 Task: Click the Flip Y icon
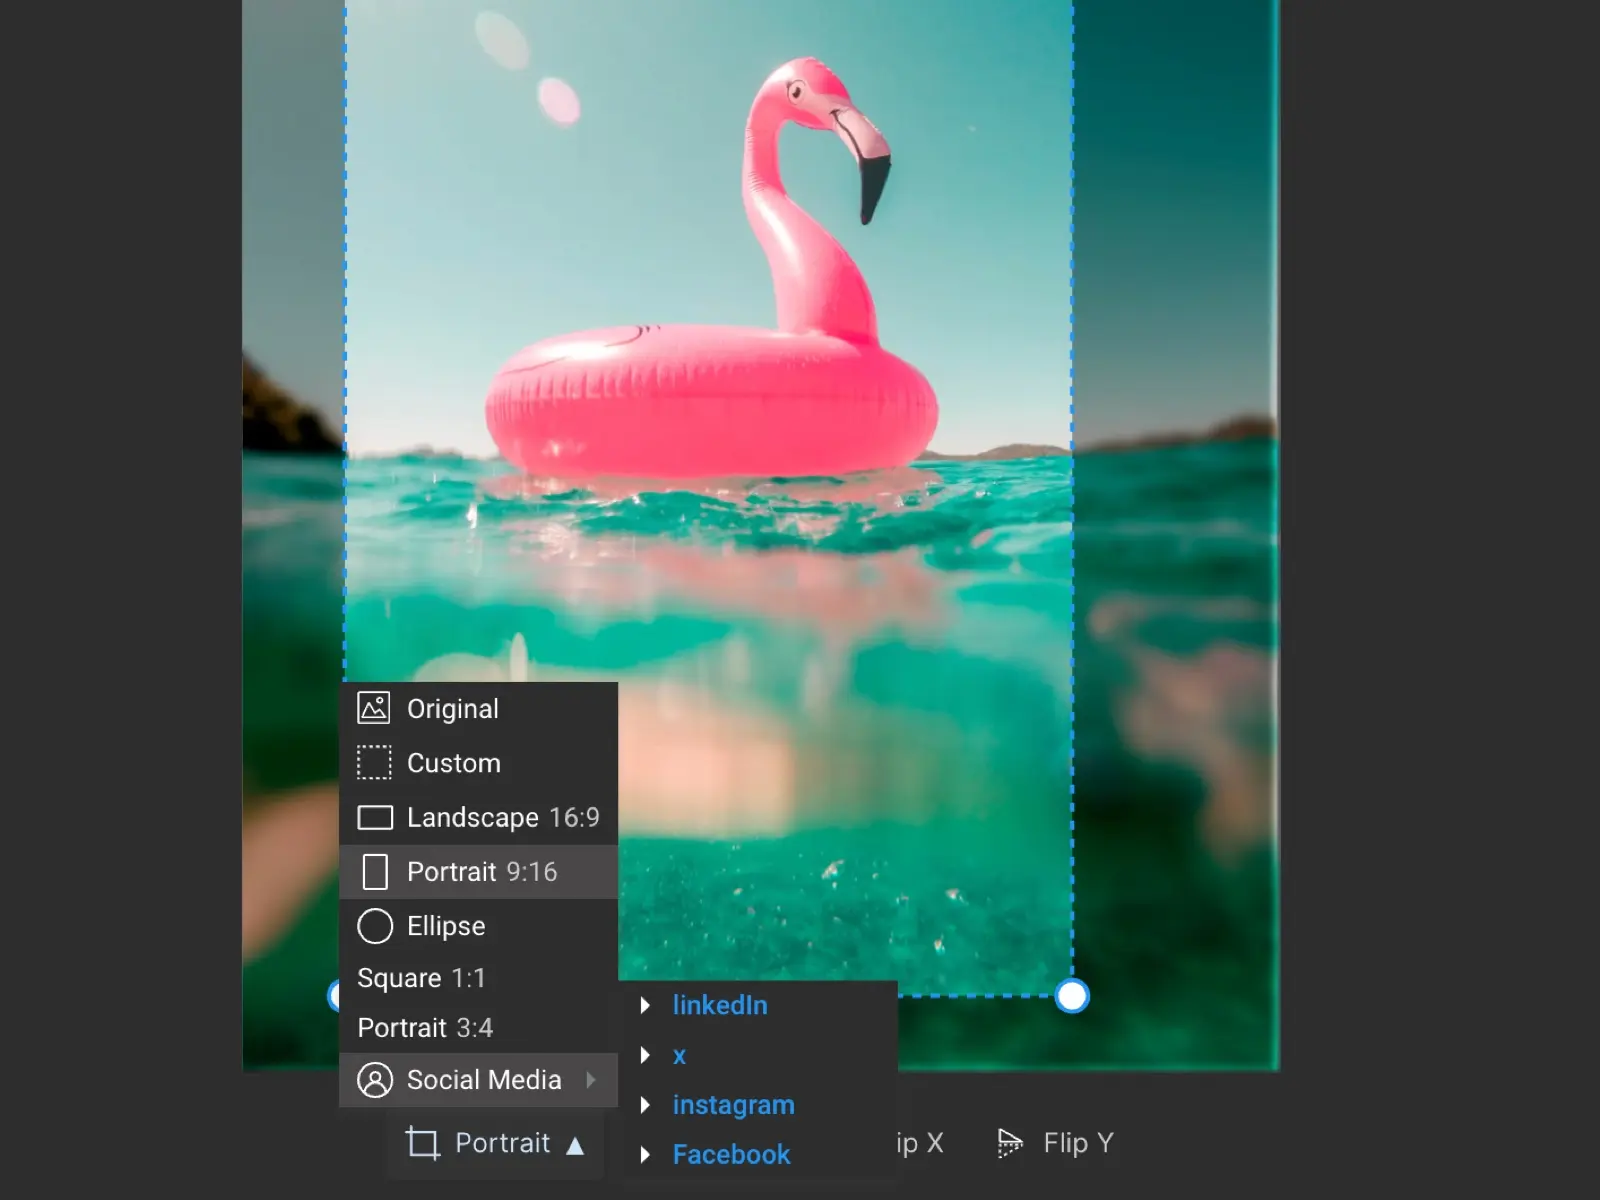[x=1010, y=1143]
